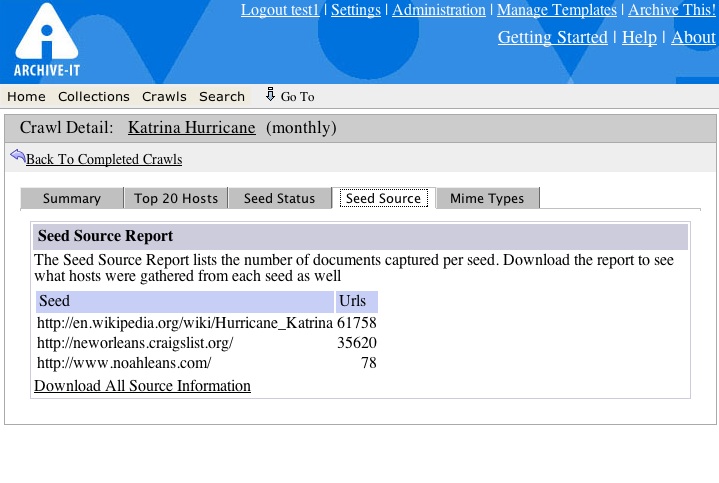View the Mime Types tab
Viewport: 719px width, 483px height.
[487, 198]
